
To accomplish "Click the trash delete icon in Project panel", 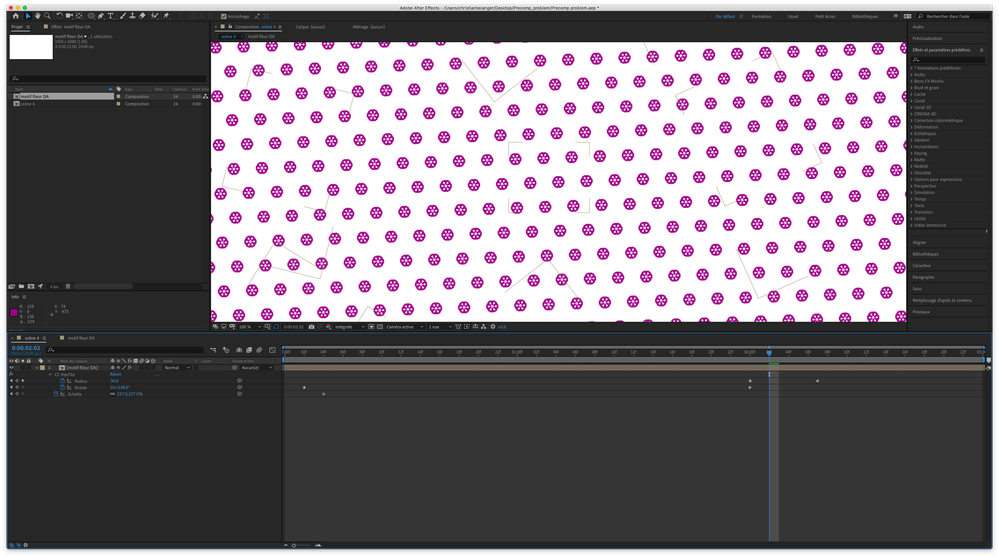I will 68,286.
